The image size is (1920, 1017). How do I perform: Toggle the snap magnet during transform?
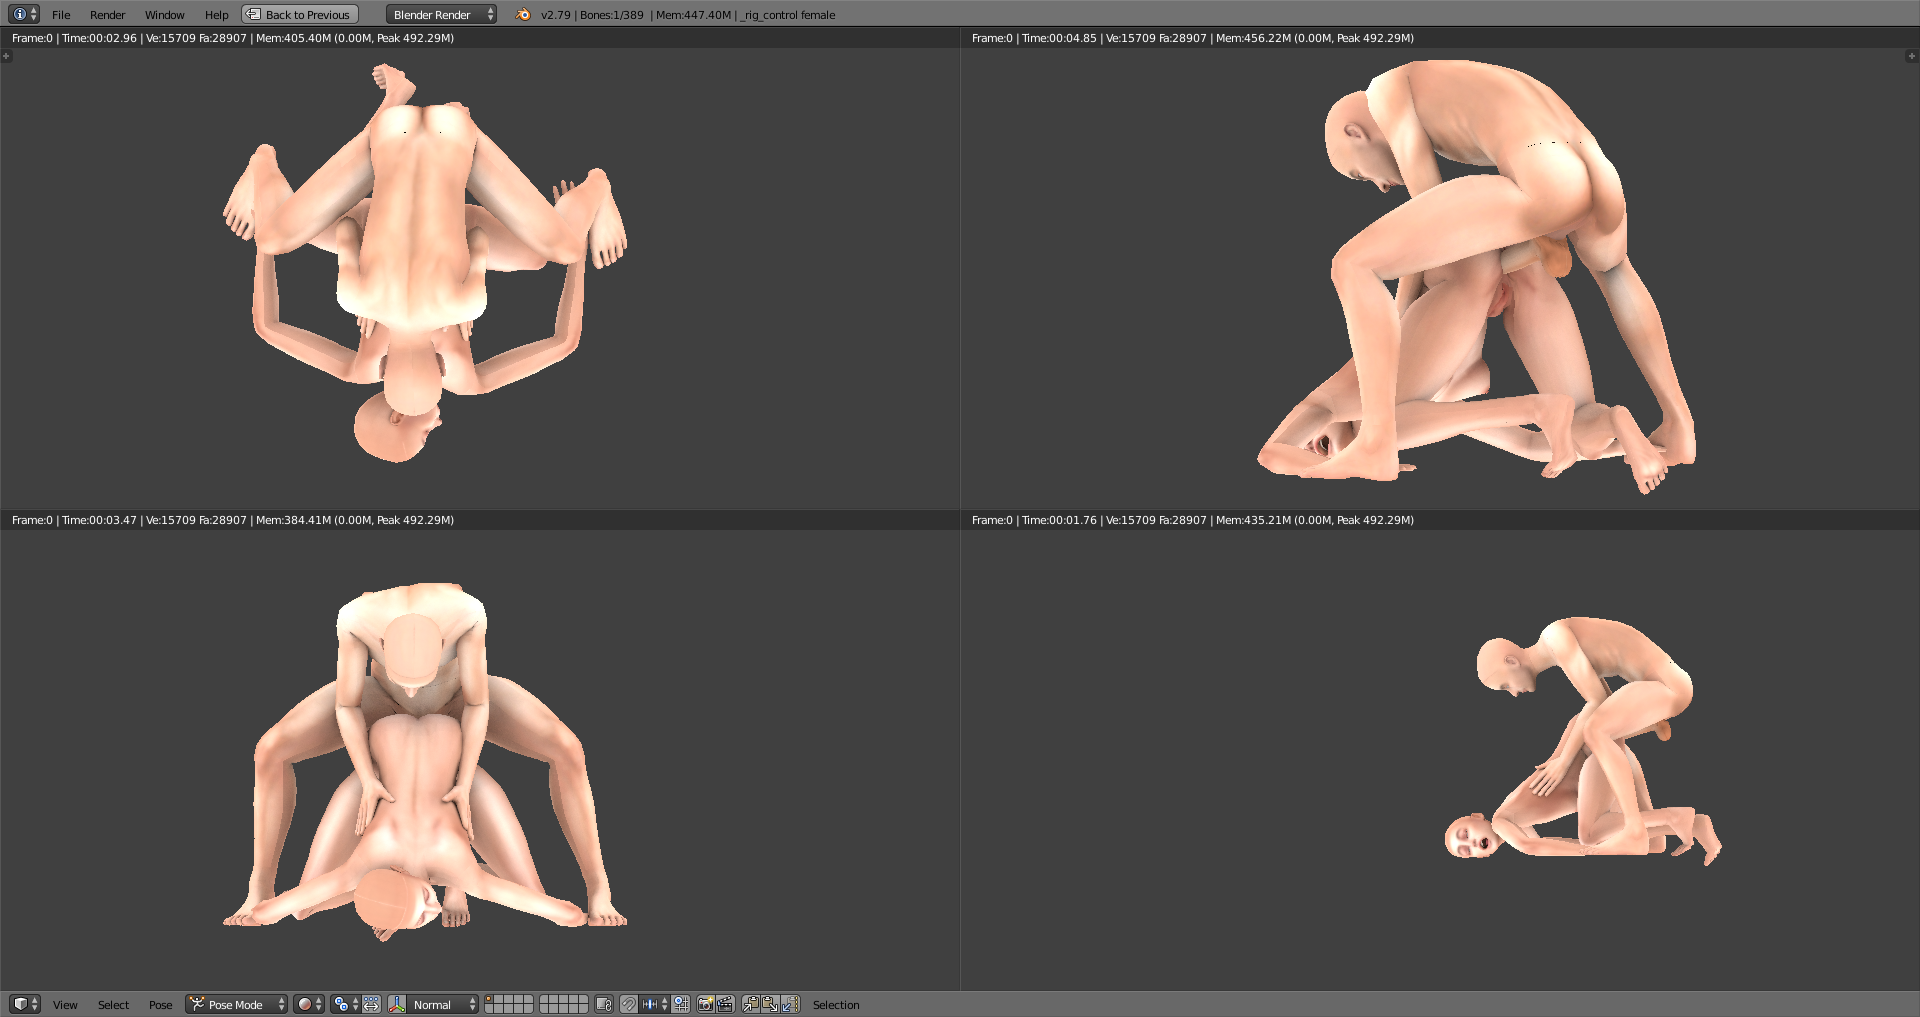(628, 1004)
